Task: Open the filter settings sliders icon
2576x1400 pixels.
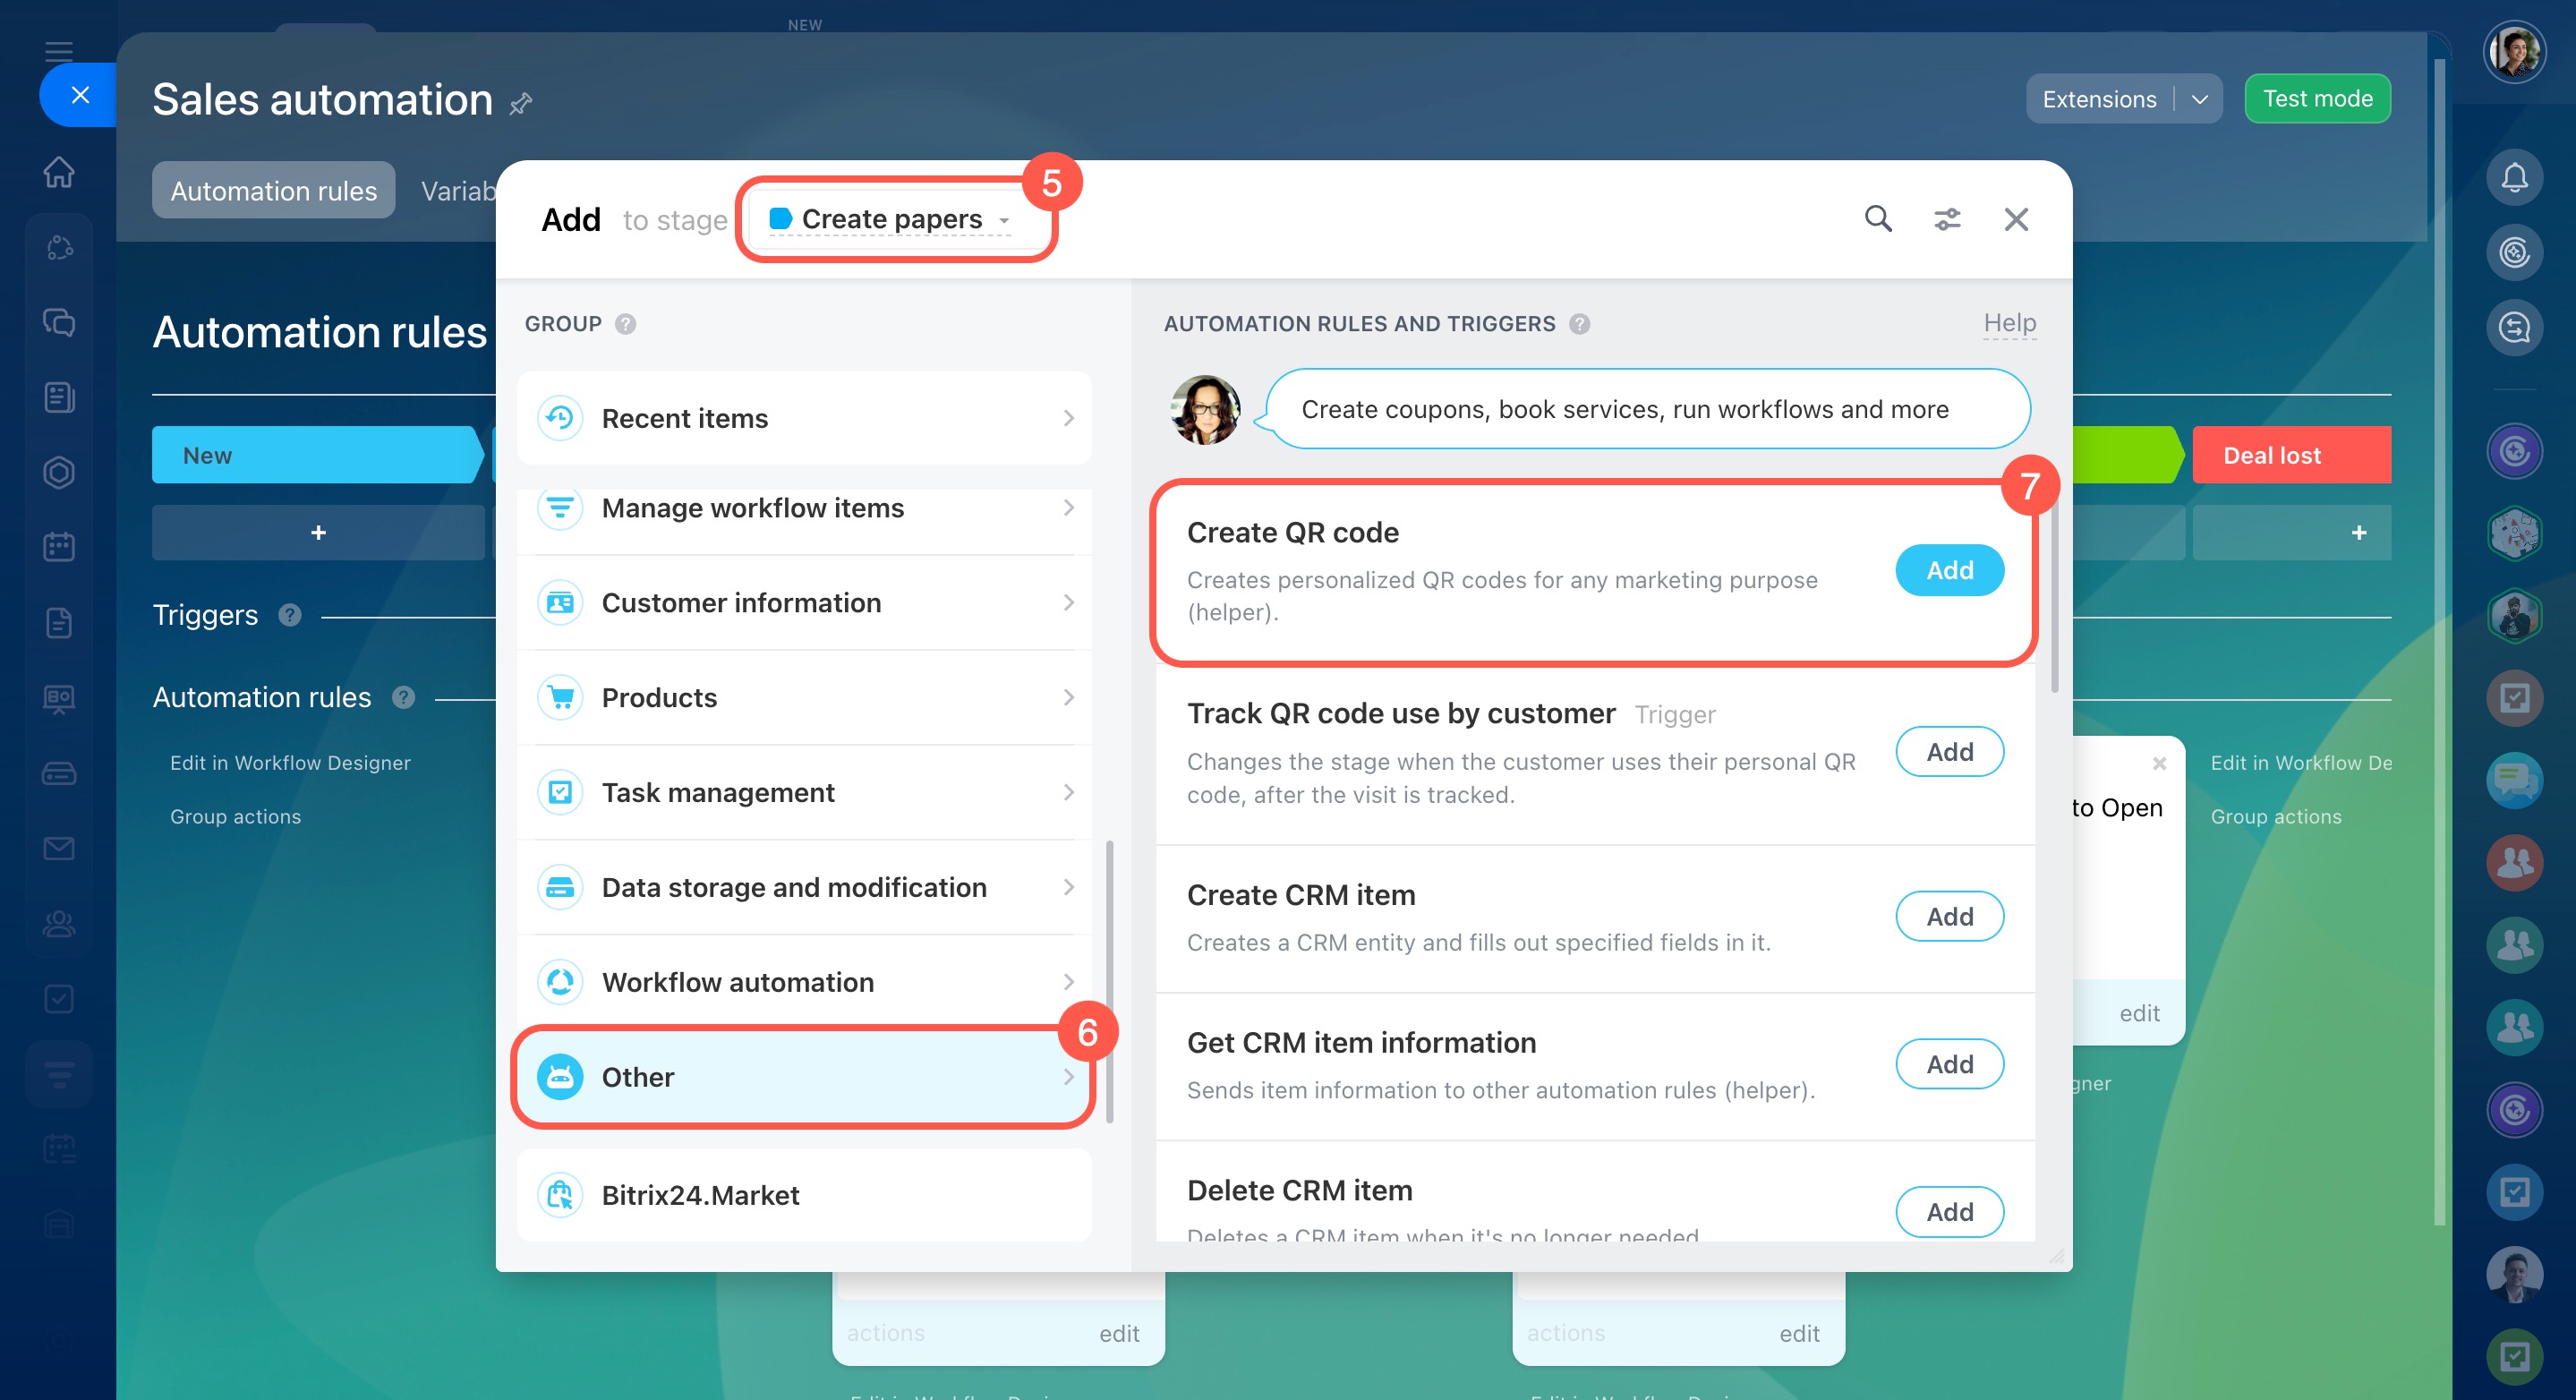Action: [1946, 219]
